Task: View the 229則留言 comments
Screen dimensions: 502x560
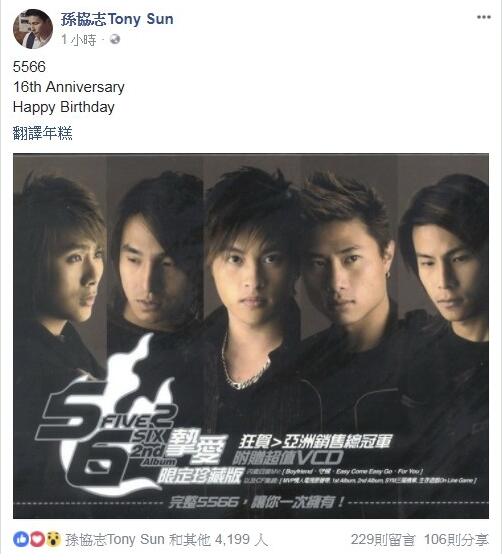Action: click(x=383, y=539)
